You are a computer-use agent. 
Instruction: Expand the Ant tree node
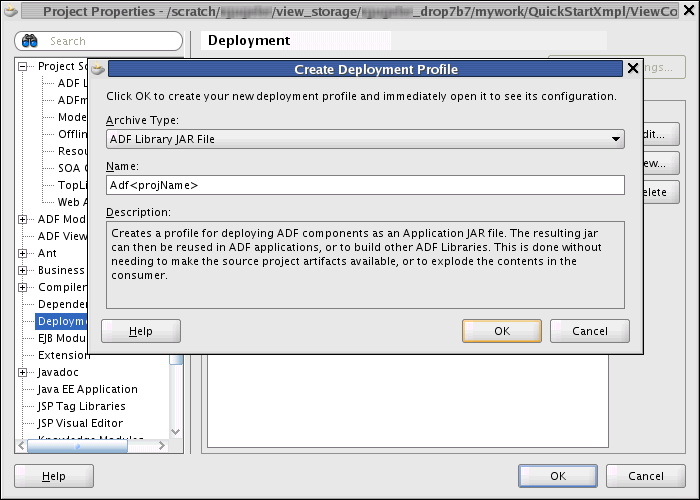pyautogui.click(x=22, y=254)
